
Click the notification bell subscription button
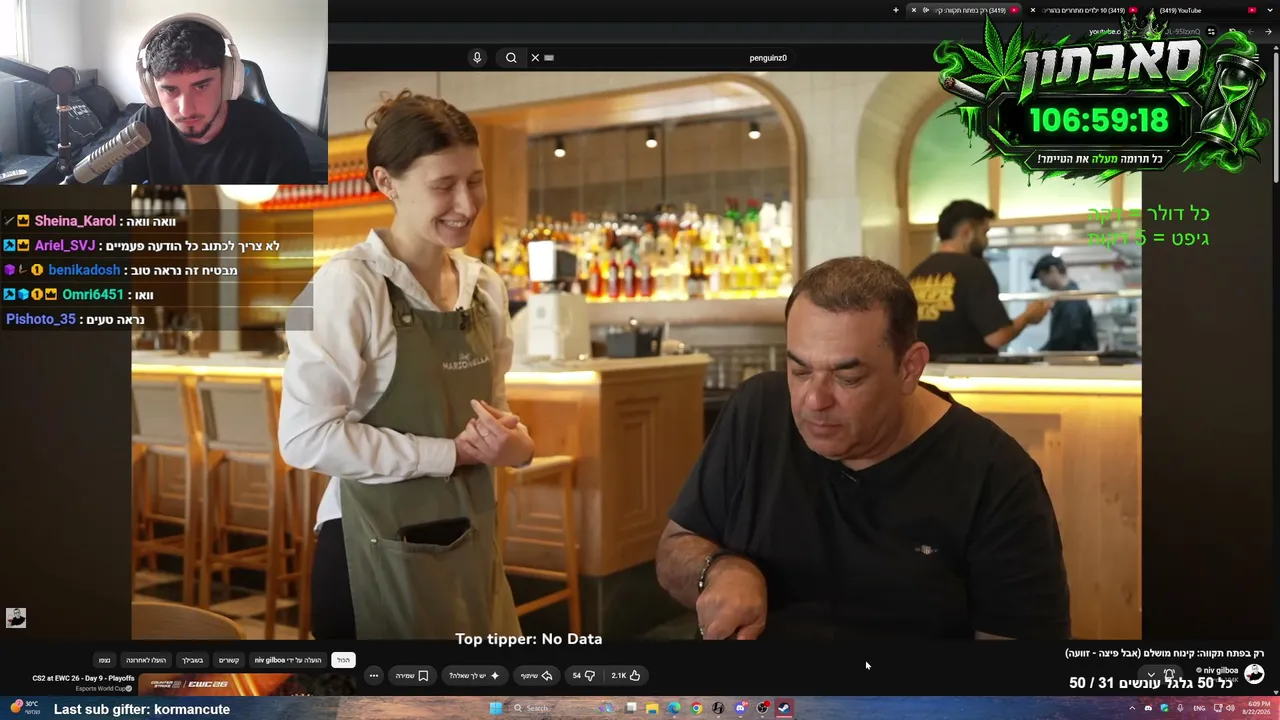pyautogui.click(x=1169, y=674)
